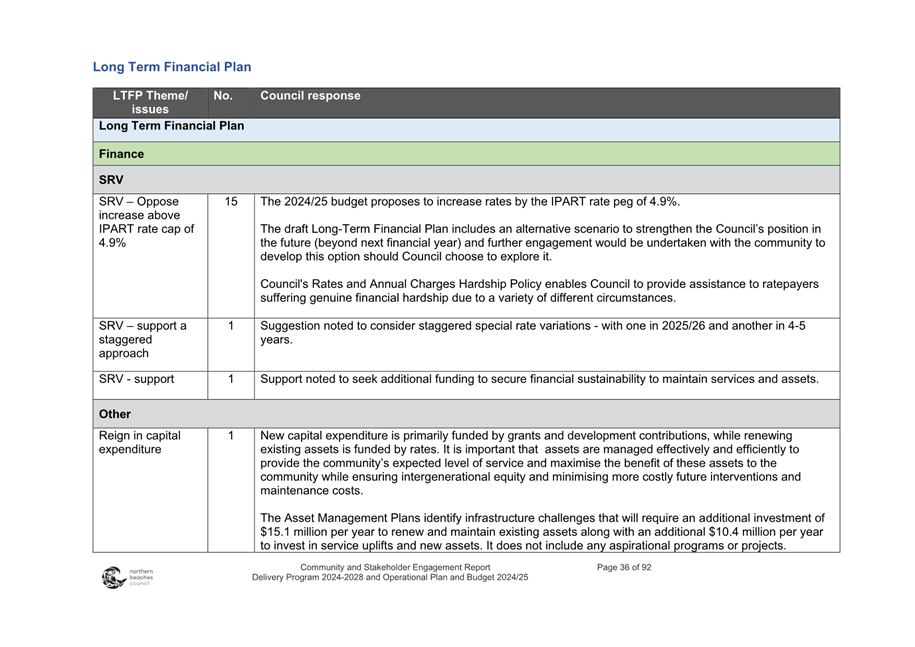Select the 'Reign in capital expenditure' cell
Image resolution: width=915 pixels, height=647 pixels.
point(139,442)
